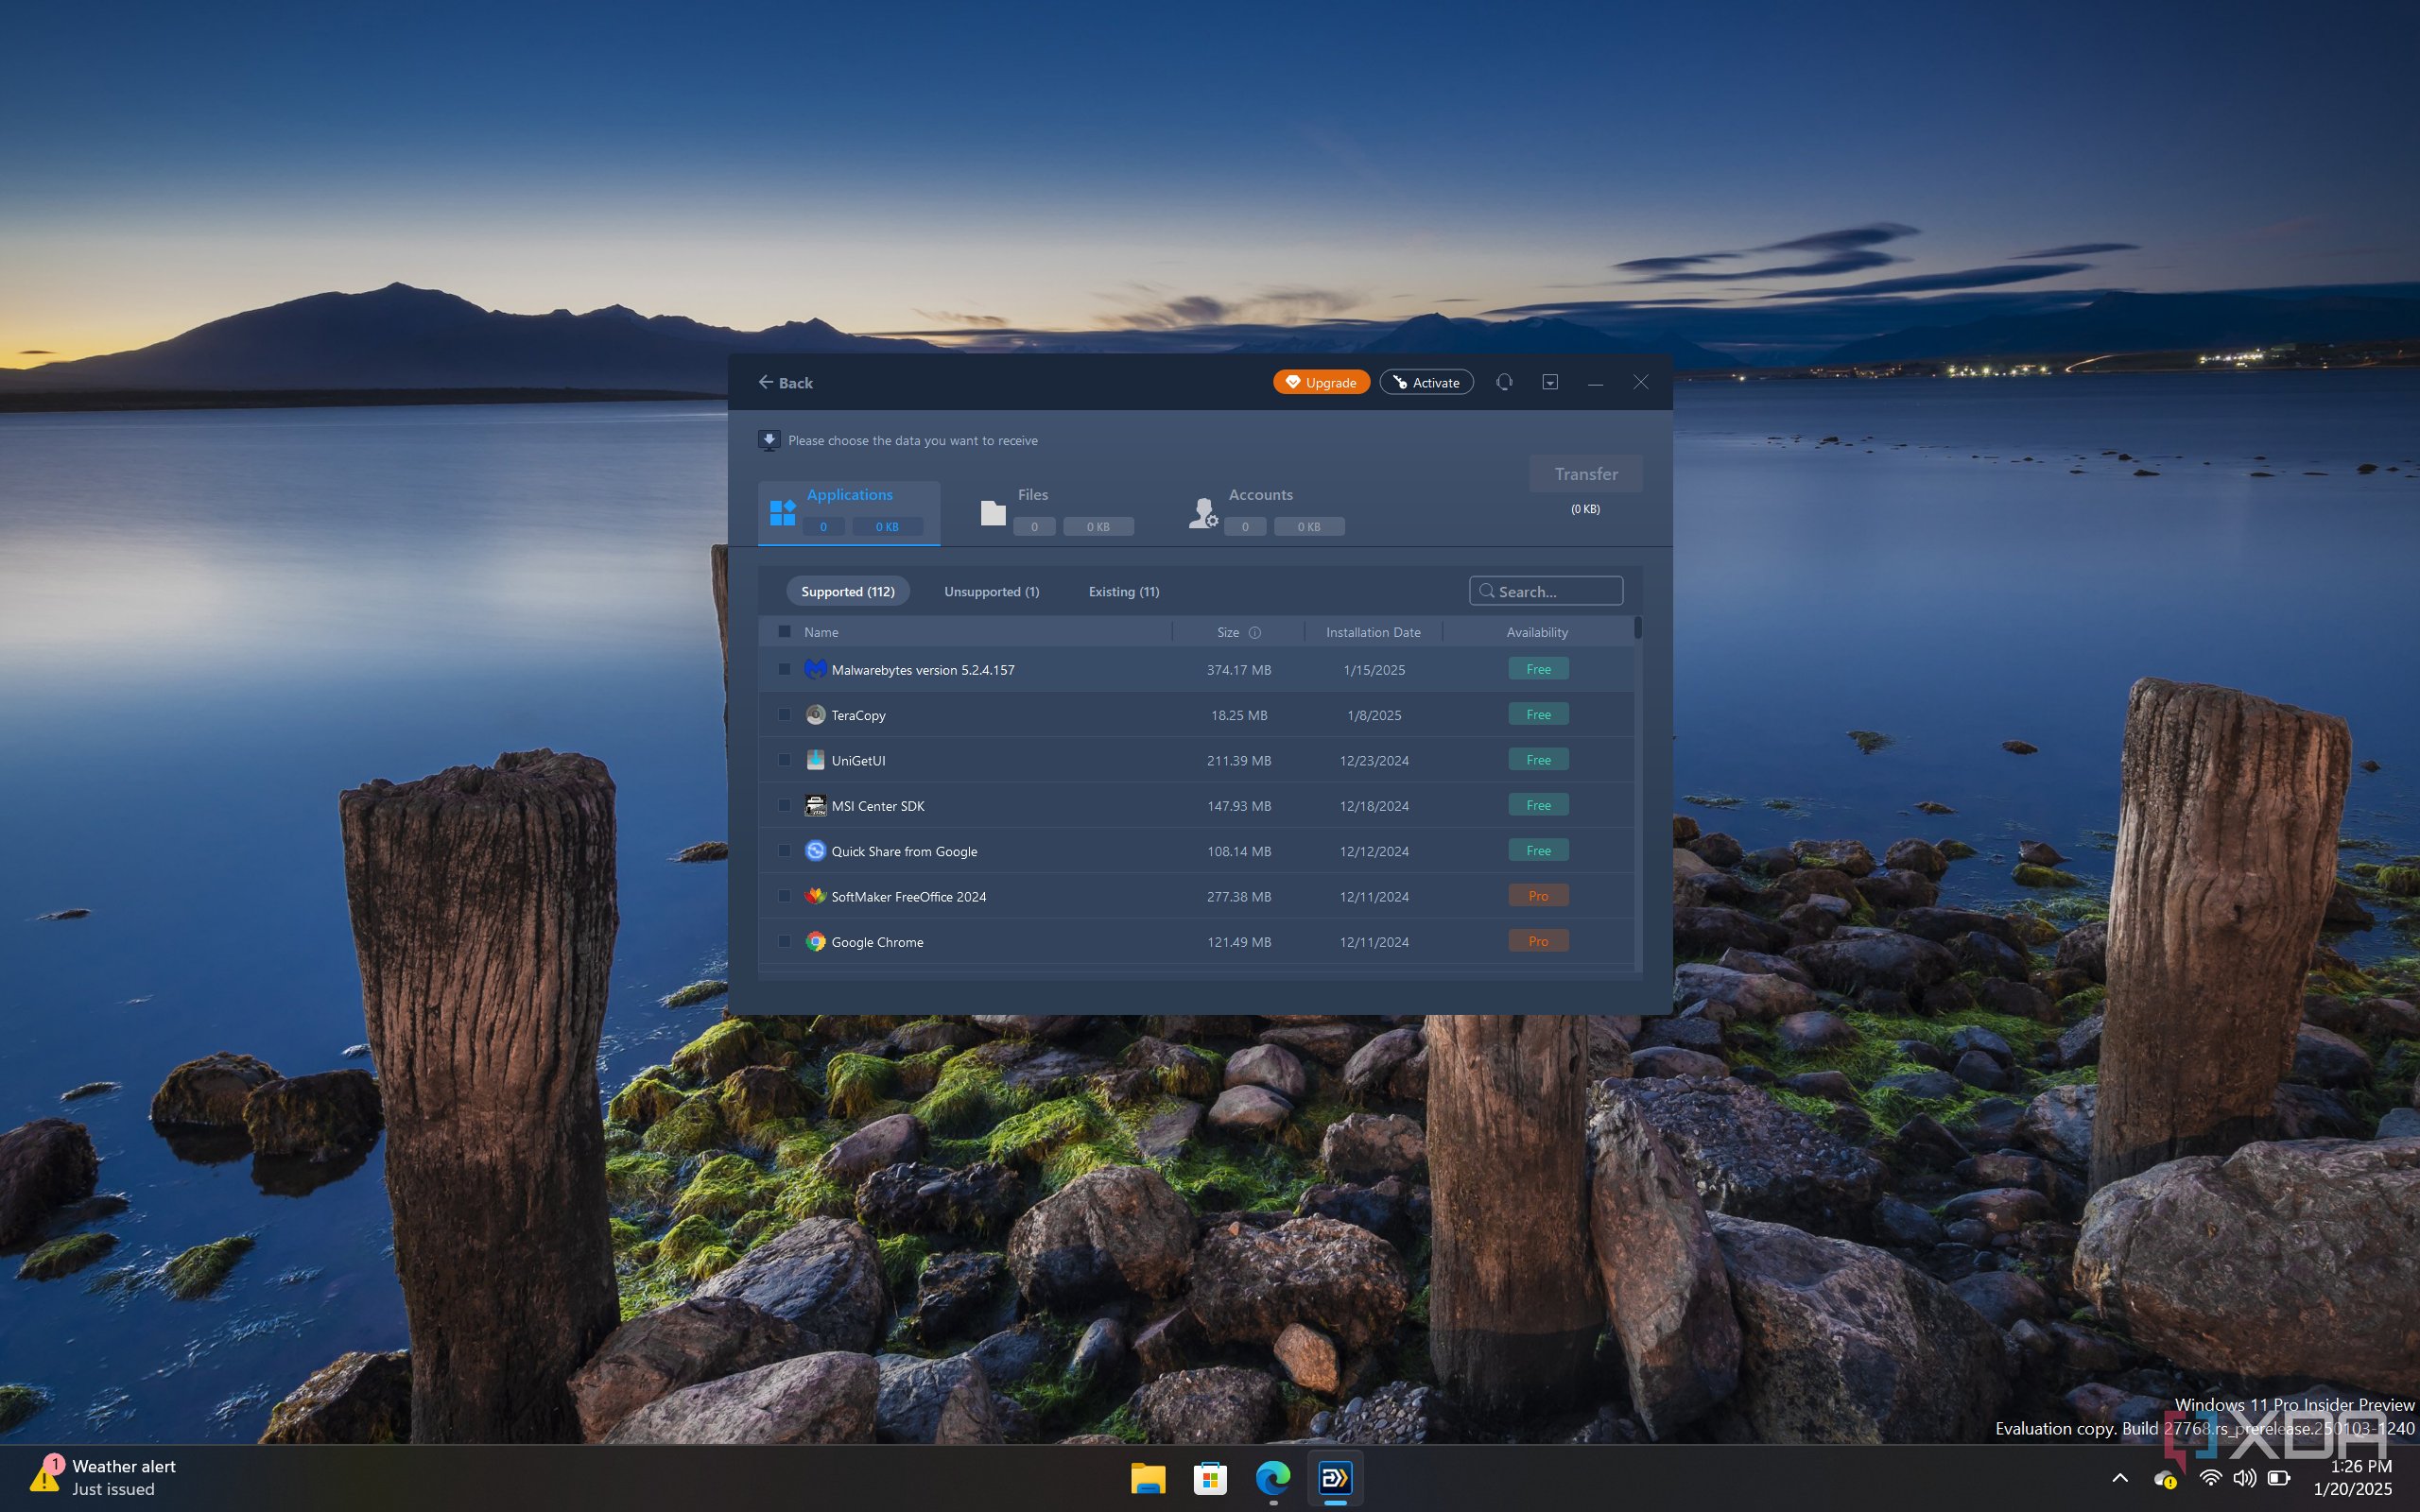This screenshot has width=2420, height=1512.
Task: Click the Google Chrome app icon
Action: [815, 941]
